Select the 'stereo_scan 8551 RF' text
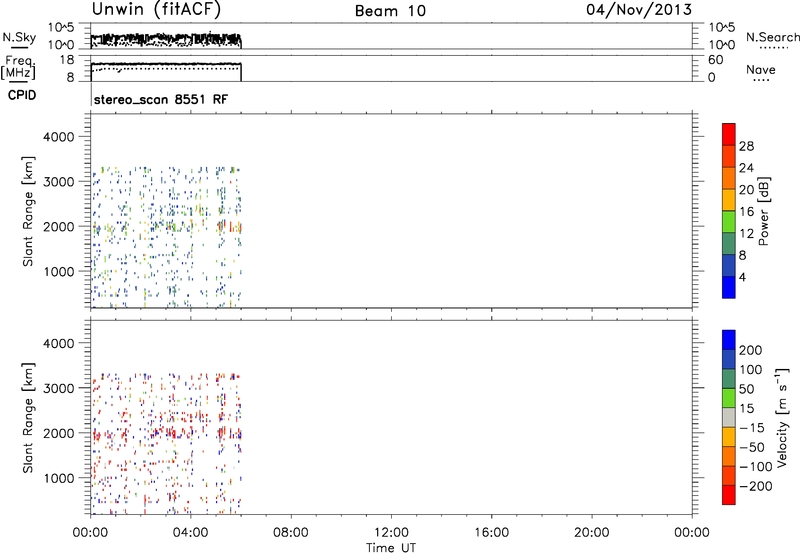The width and height of the screenshot is (800, 554). point(161,99)
